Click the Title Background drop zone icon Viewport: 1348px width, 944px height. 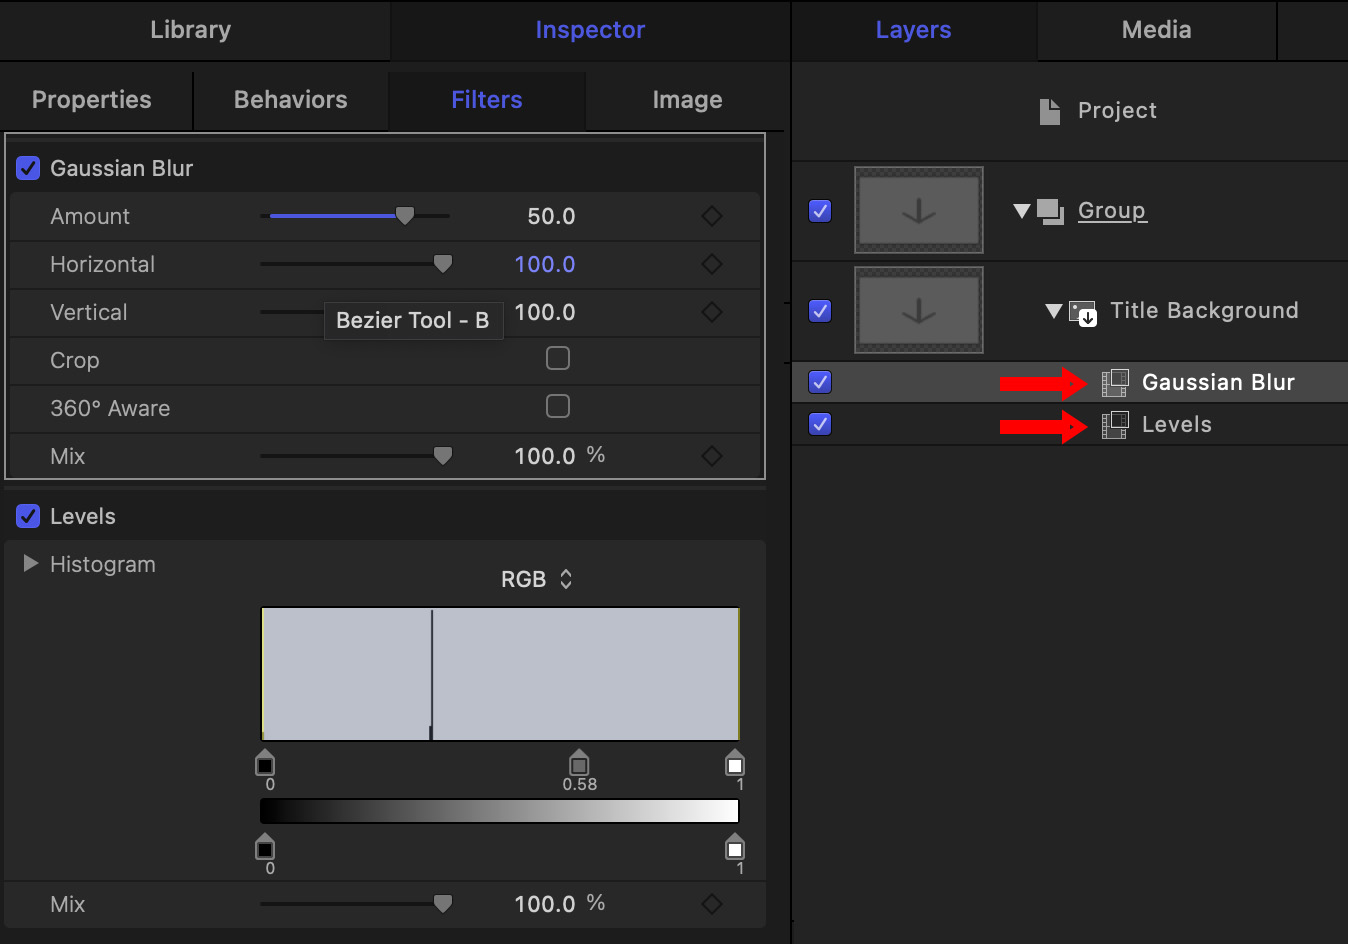1083,312
